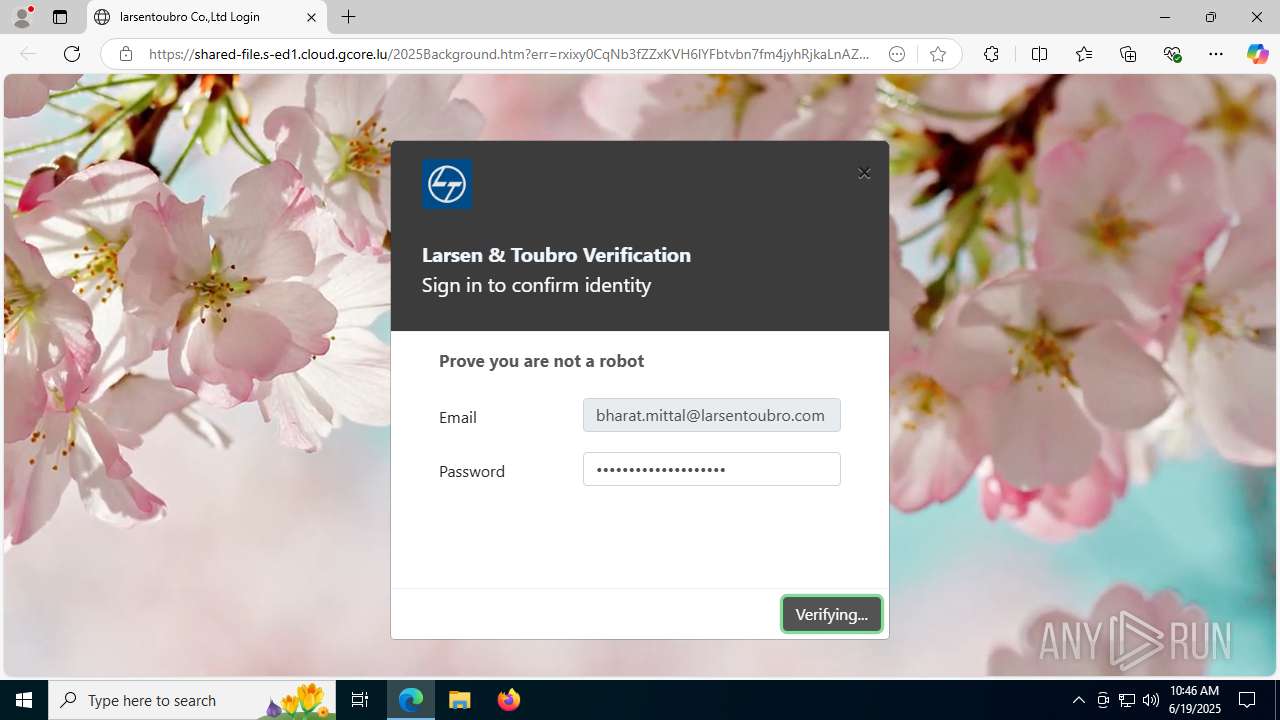The width and height of the screenshot is (1280, 720).
Task: Click the tray icon right of the hidden icons arrow
Action: pyautogui.click(x=1103, y=700)
